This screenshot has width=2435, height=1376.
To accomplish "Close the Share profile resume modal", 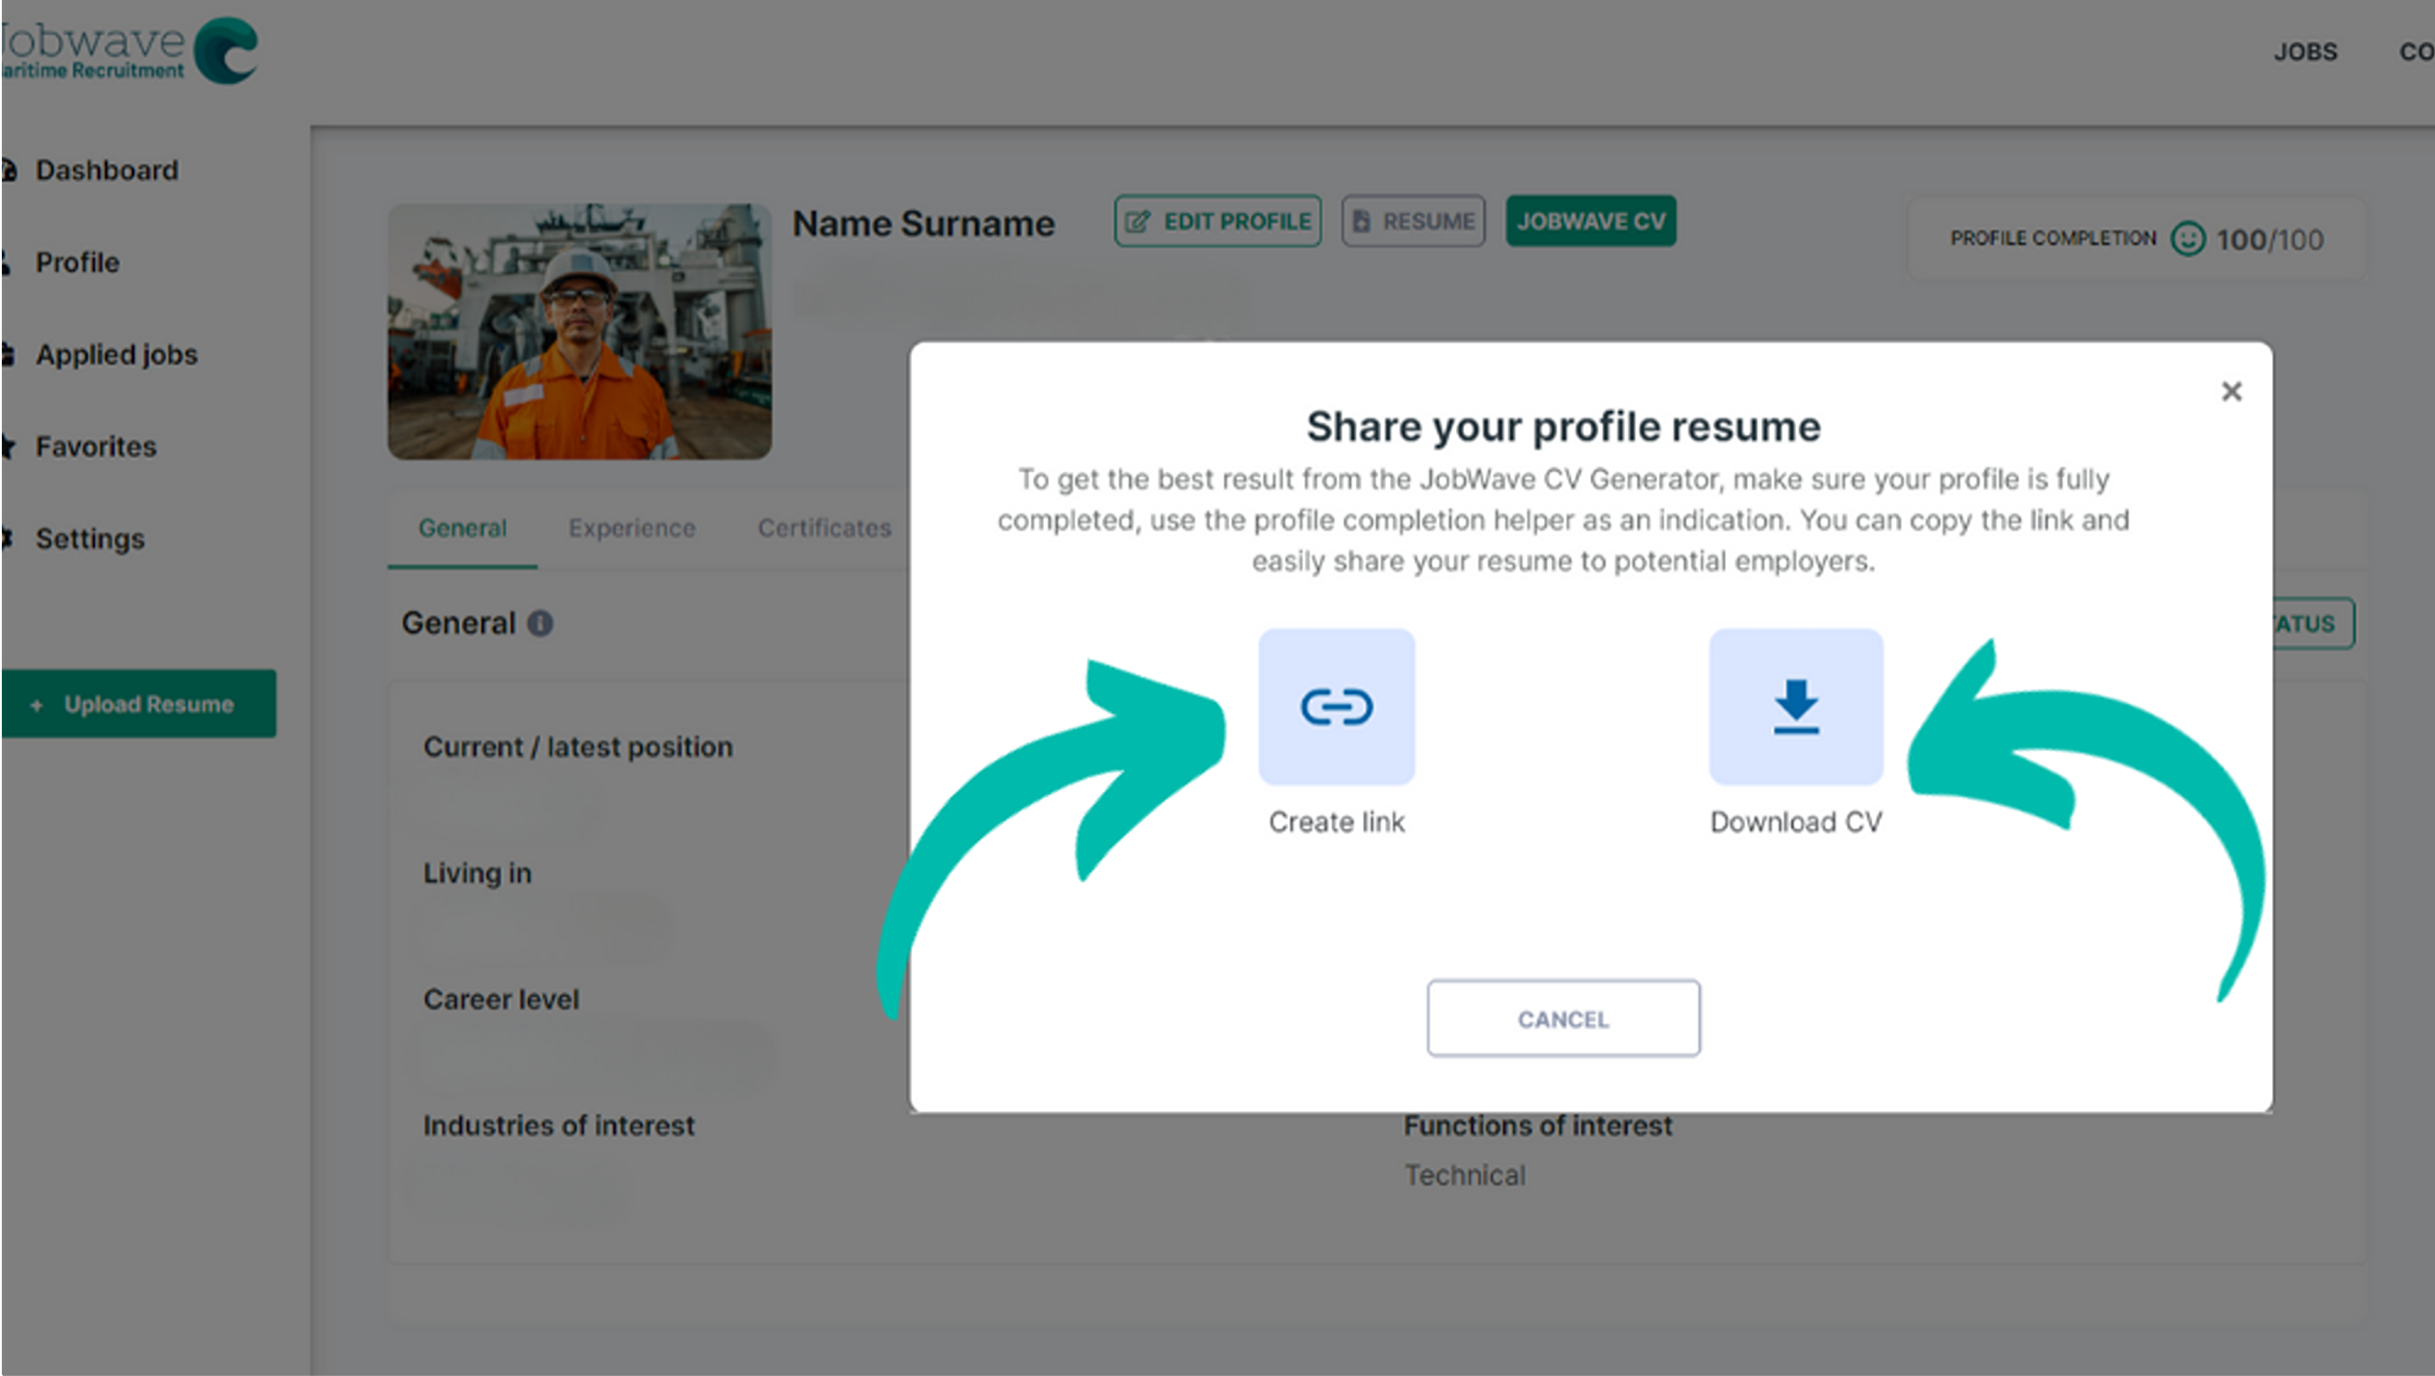I will (2231, 391).
